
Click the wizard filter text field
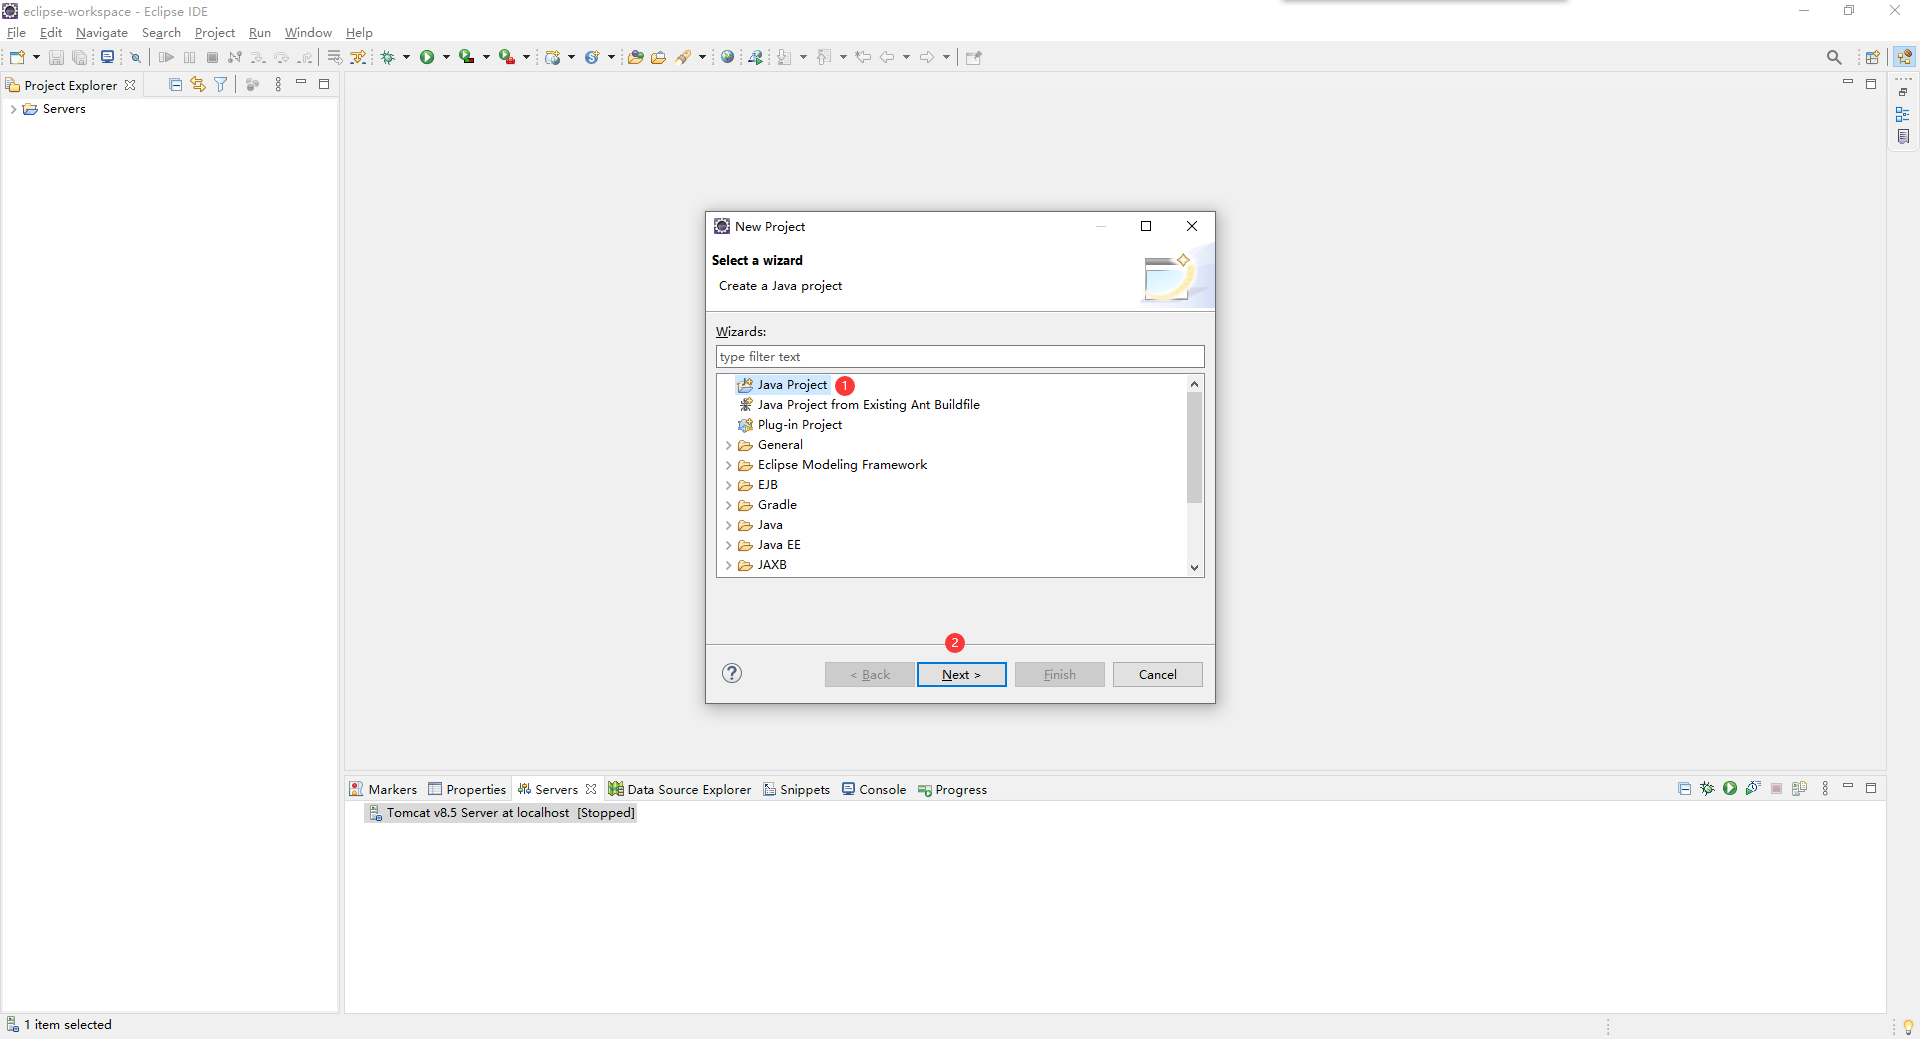(x=959, y=356)
